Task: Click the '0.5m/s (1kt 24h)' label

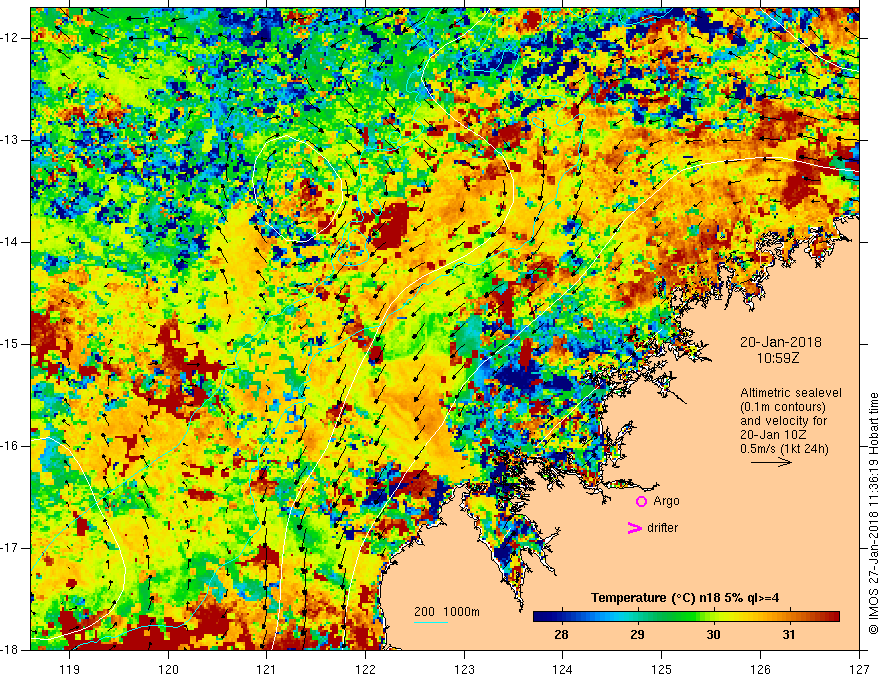Action: [x=784, y=449]
